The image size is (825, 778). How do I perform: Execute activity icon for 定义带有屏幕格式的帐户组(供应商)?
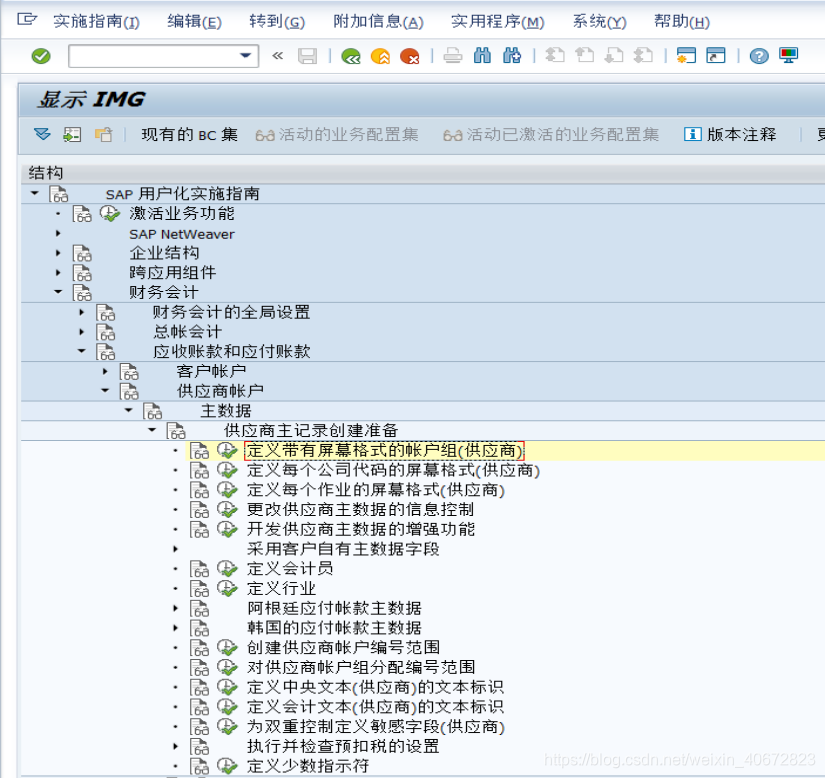point(228,450)
